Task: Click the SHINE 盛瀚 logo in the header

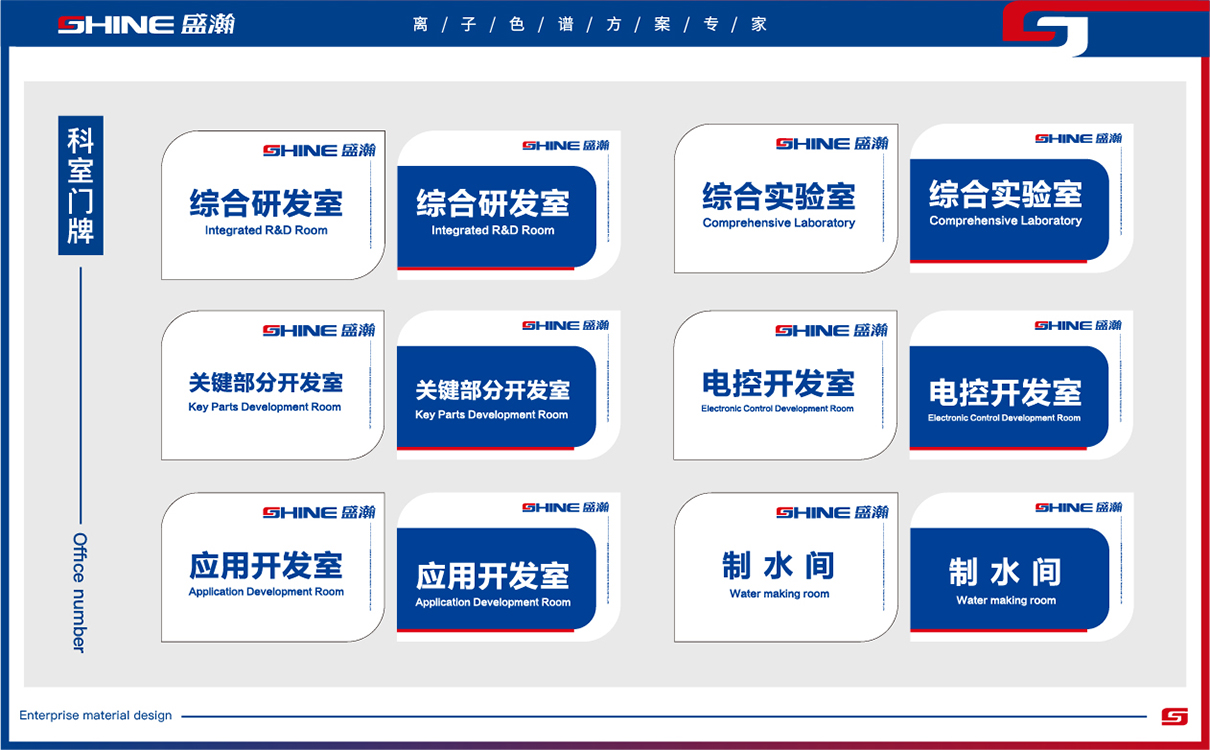Action: point(146,24)
